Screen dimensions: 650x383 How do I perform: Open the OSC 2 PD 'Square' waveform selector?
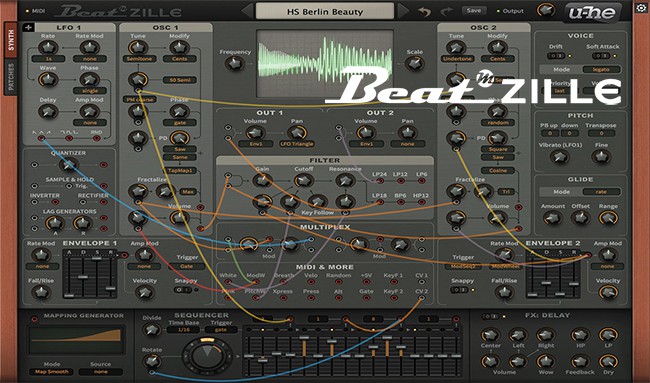coord(498,149)
